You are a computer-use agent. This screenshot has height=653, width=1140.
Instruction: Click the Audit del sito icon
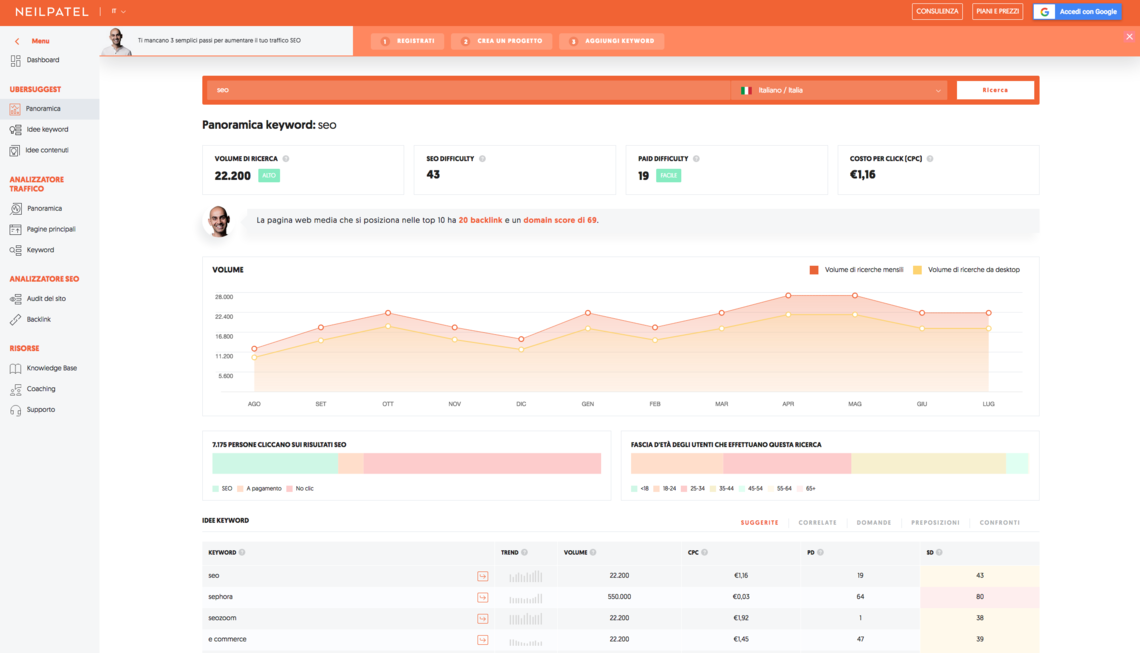(x=15, y=299)
